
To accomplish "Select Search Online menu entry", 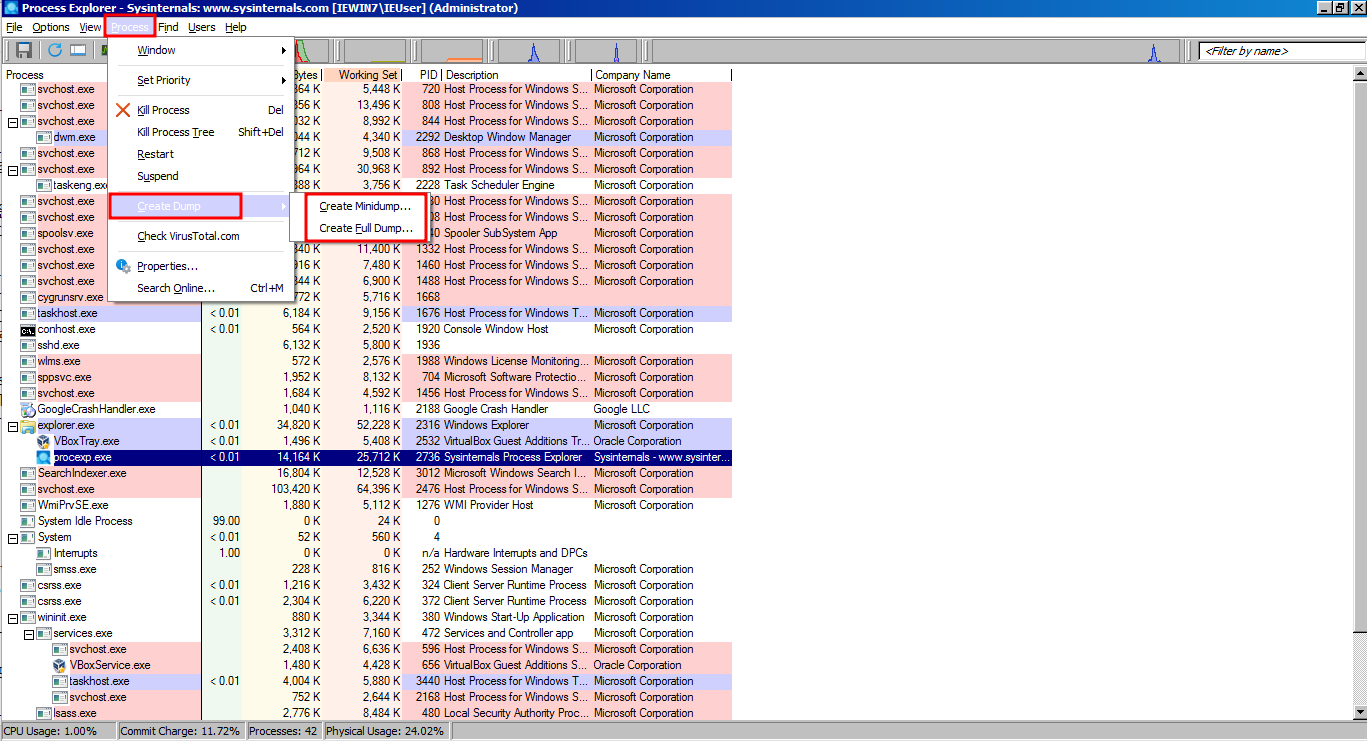I will (201, 288).
